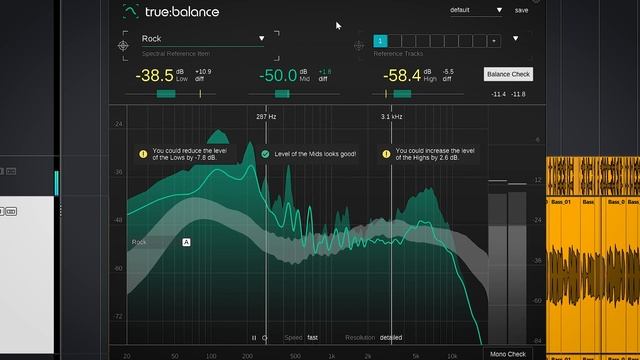Change the Speed setting from fast
Viewport: 640px width, 360px height.
(x=313, y=338)
